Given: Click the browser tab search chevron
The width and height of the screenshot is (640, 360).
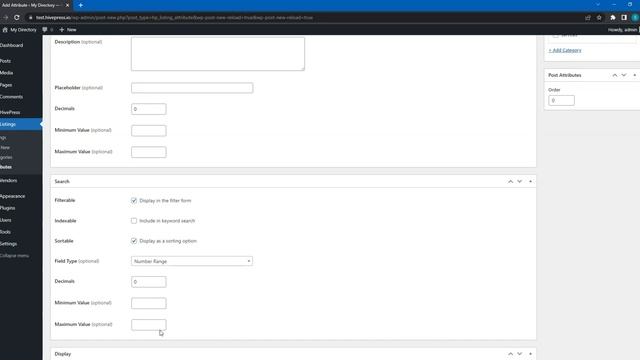Looking at the screenshot, I should [x=598, y=4].
